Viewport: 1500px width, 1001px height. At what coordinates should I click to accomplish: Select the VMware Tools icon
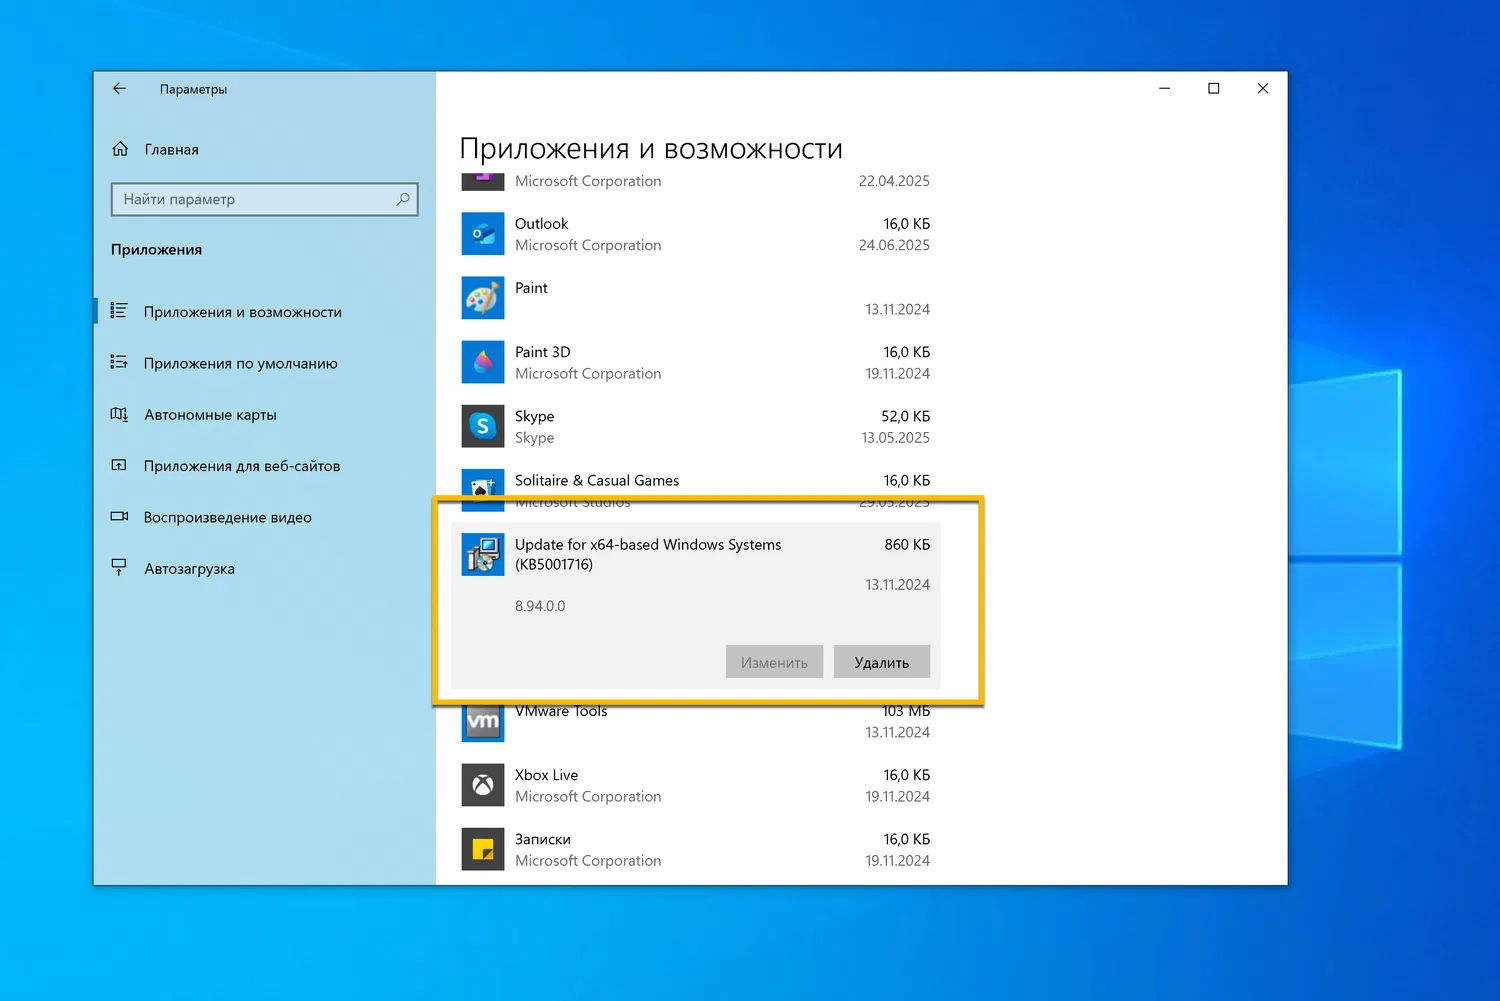[482, 722]
